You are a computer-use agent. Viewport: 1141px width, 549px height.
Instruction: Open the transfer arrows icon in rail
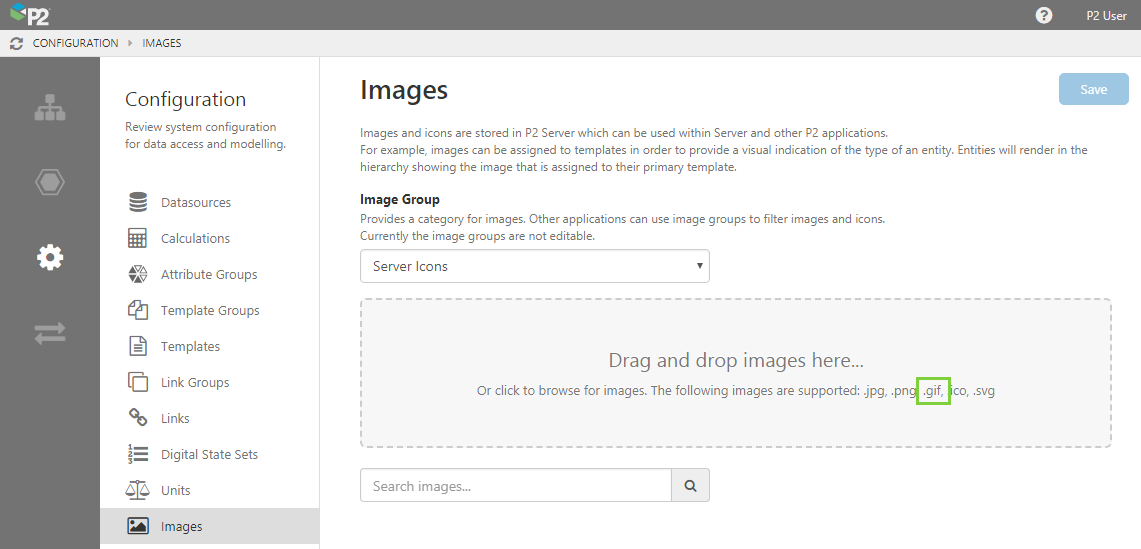[x=50, y=333]
